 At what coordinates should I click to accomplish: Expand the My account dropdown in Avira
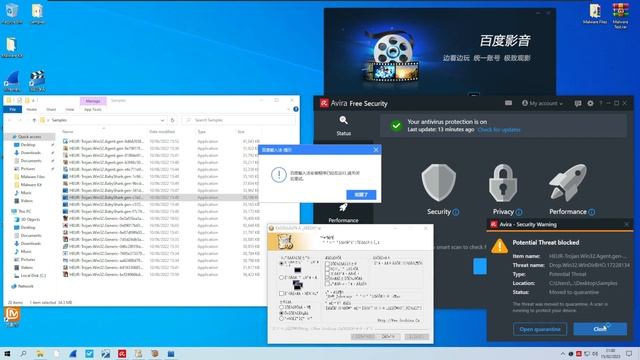(x=542, y=103)
